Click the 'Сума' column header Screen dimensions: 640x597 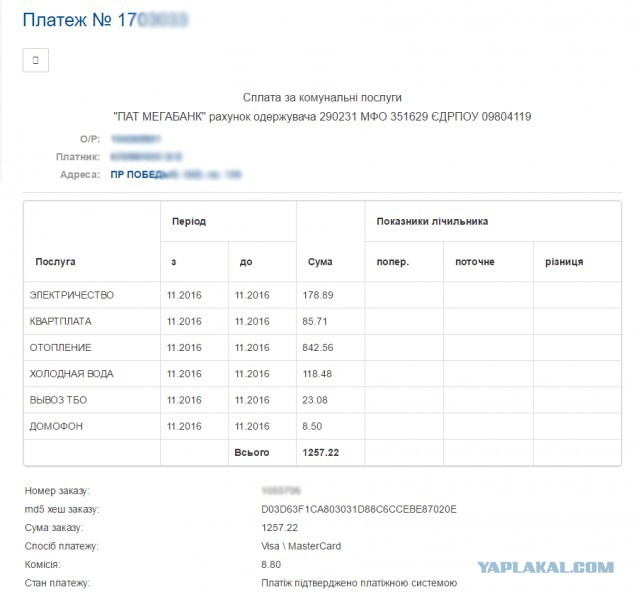pos(320,261)
